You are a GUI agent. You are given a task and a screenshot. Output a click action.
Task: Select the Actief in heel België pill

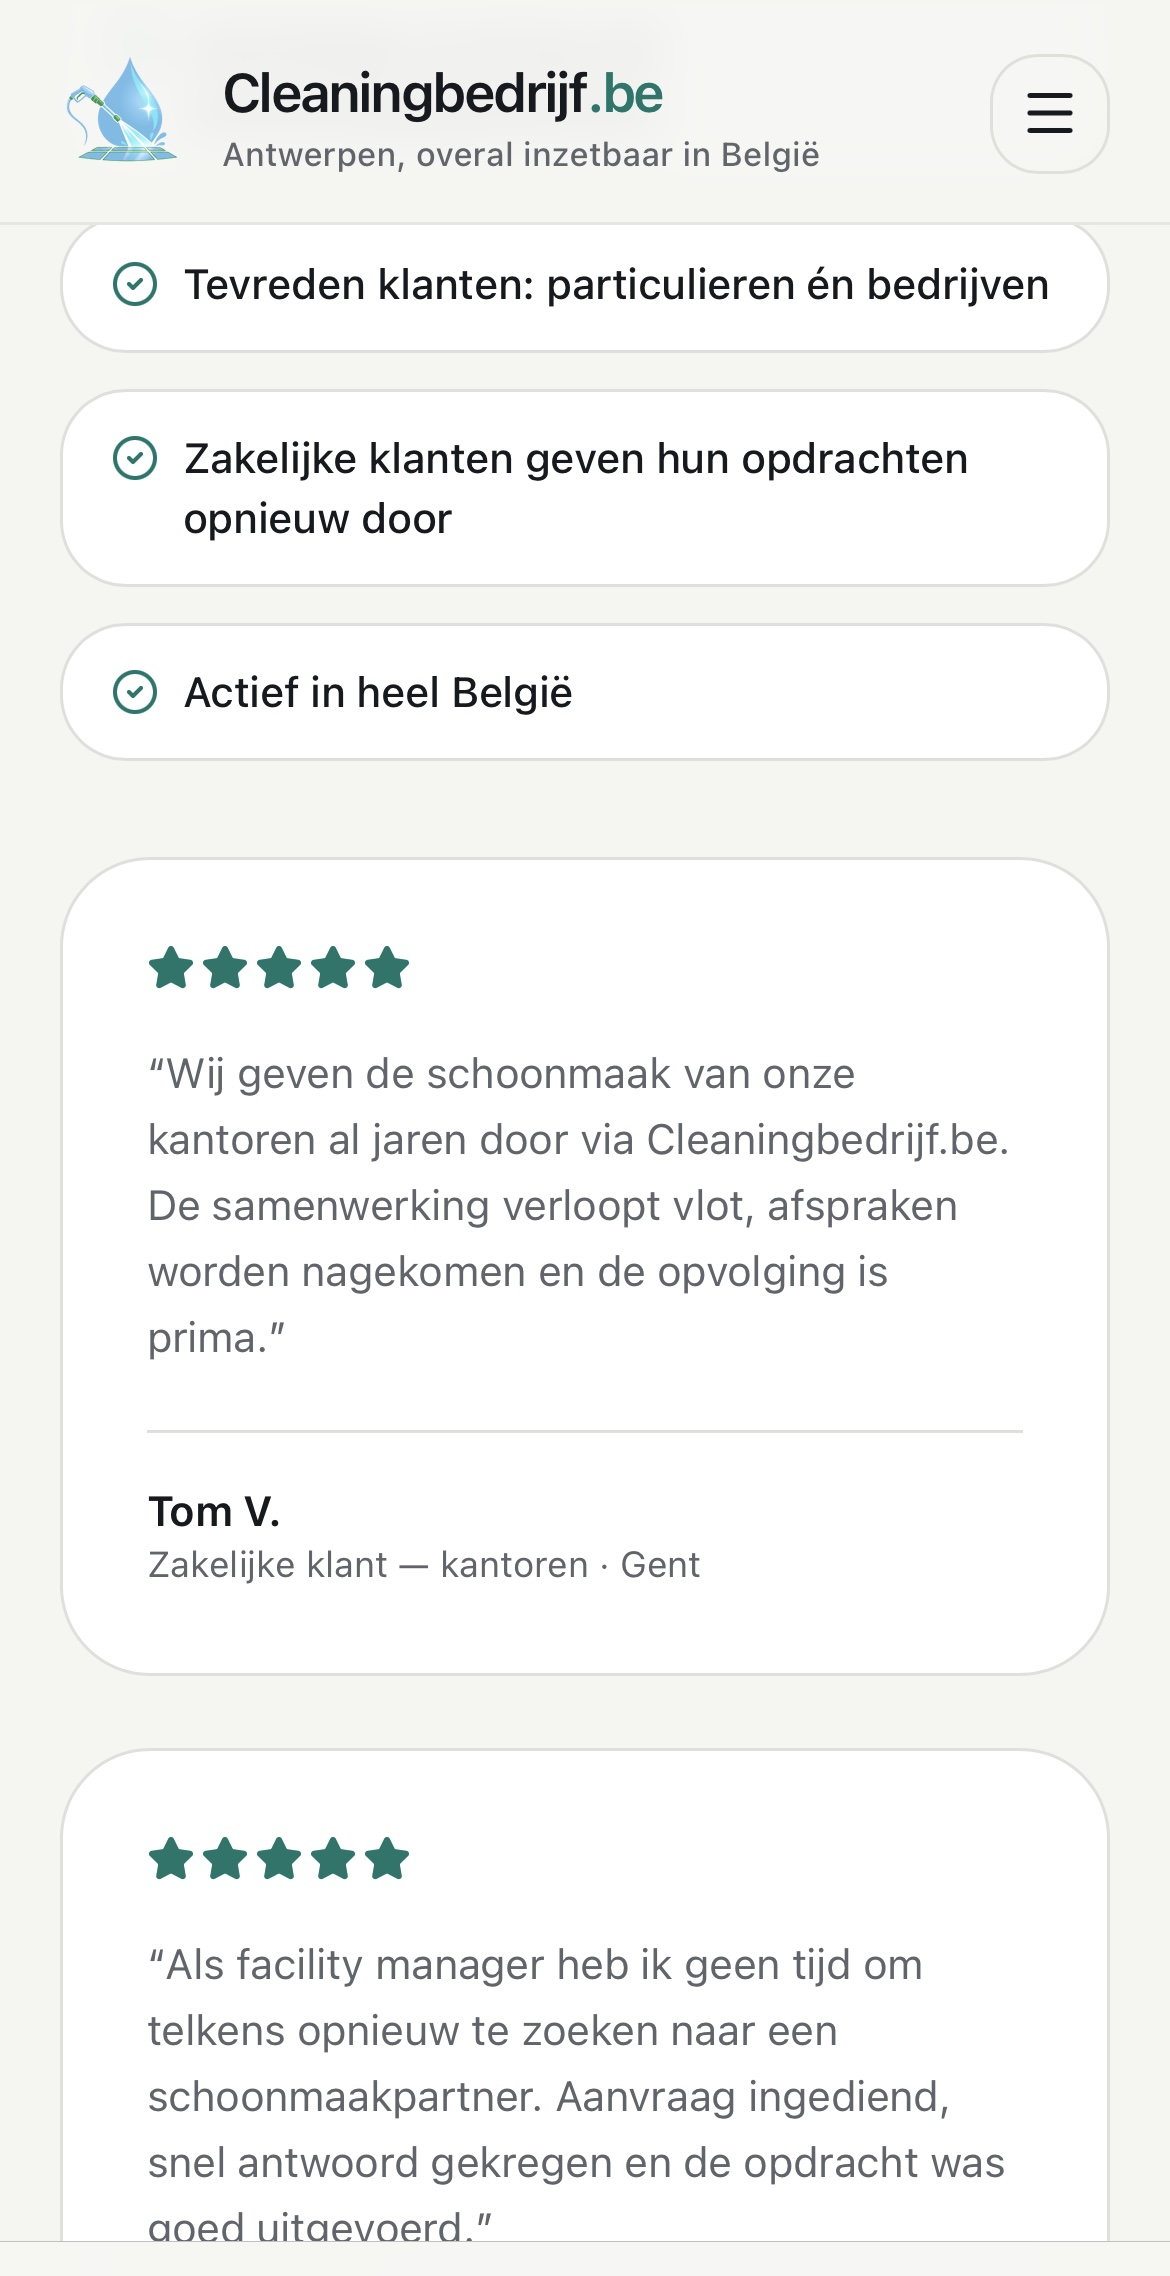coord(585,692)
